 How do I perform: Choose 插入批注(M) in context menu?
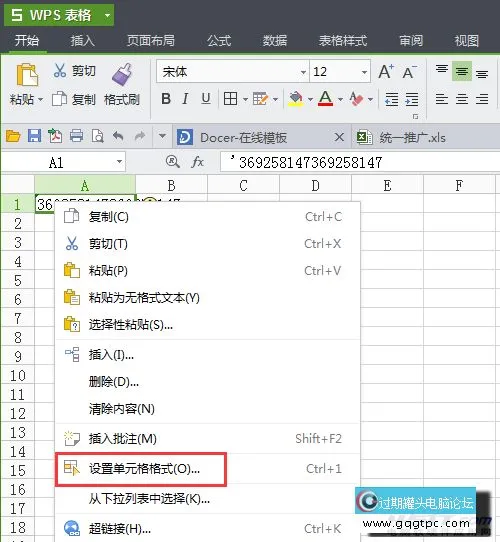pyautogui.click(x=207, y=439)
